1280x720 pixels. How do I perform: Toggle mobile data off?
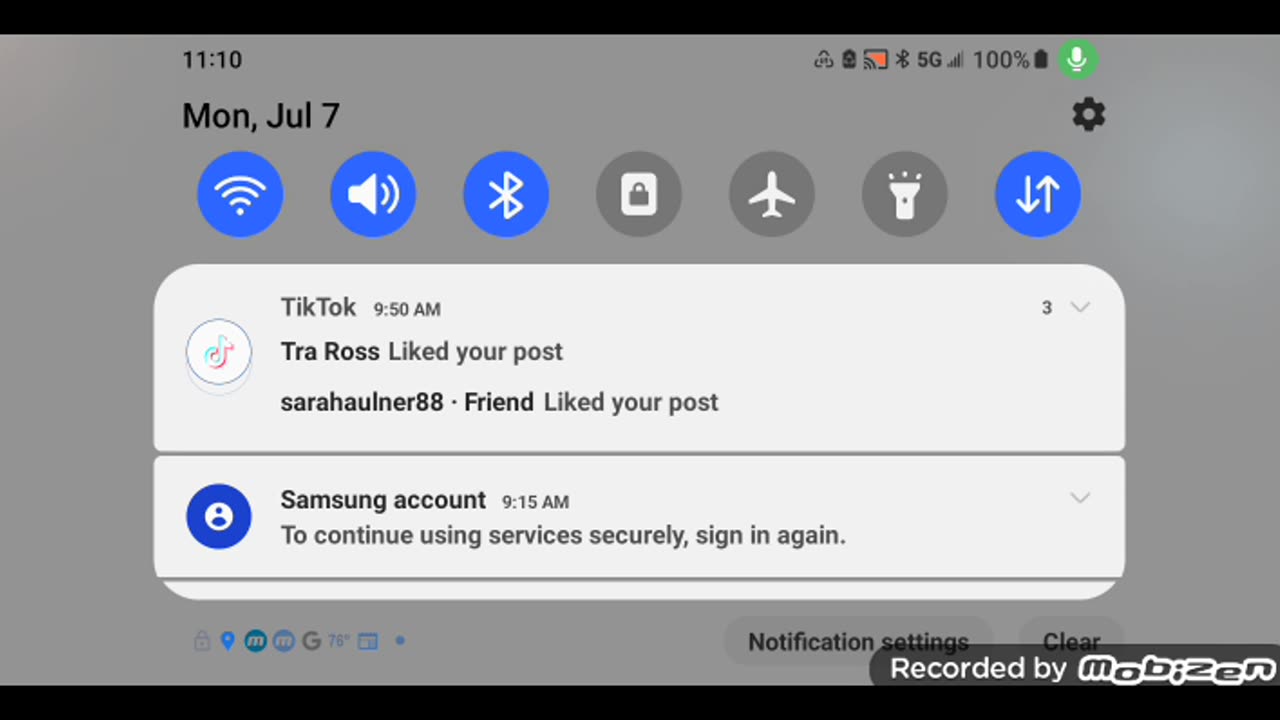tap(1038, 194)
